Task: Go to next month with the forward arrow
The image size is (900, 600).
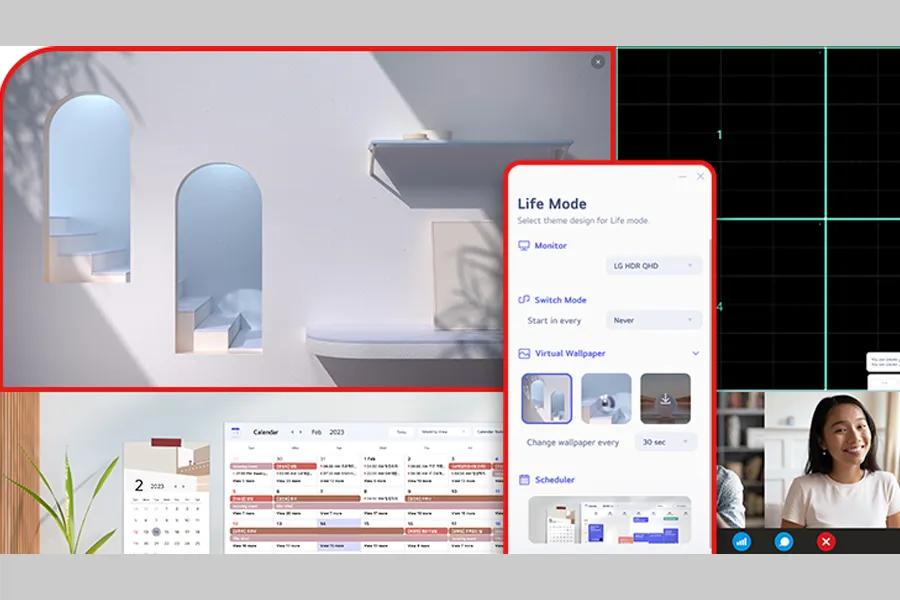Action: point(300,430)
